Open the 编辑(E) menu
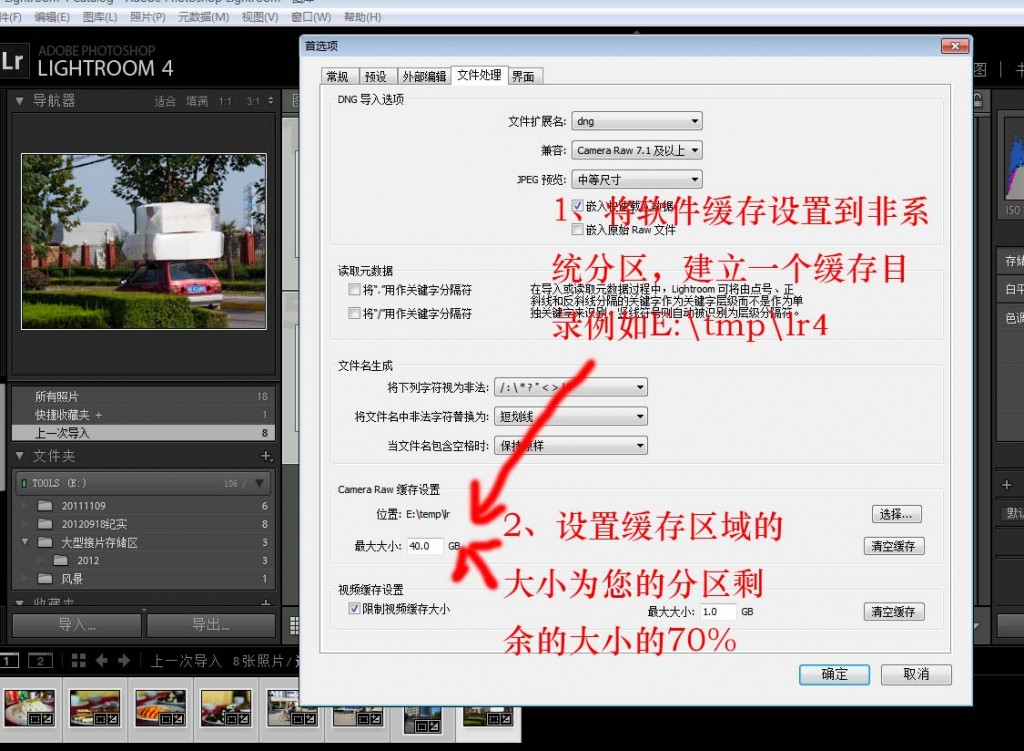This screenshot has height=751, width=1024. (52, 17)
